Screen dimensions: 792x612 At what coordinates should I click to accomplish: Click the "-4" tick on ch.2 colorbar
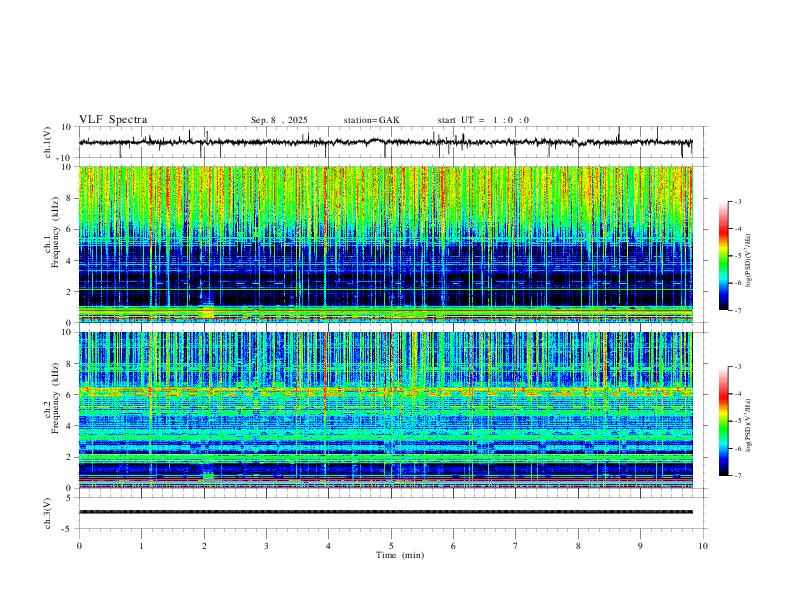[x=737, y=394]
